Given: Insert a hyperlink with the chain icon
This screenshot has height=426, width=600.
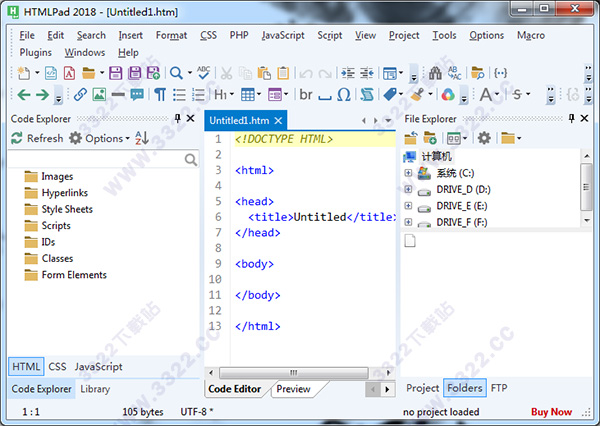Looking at the screenshot, I should tap(80, 94).
